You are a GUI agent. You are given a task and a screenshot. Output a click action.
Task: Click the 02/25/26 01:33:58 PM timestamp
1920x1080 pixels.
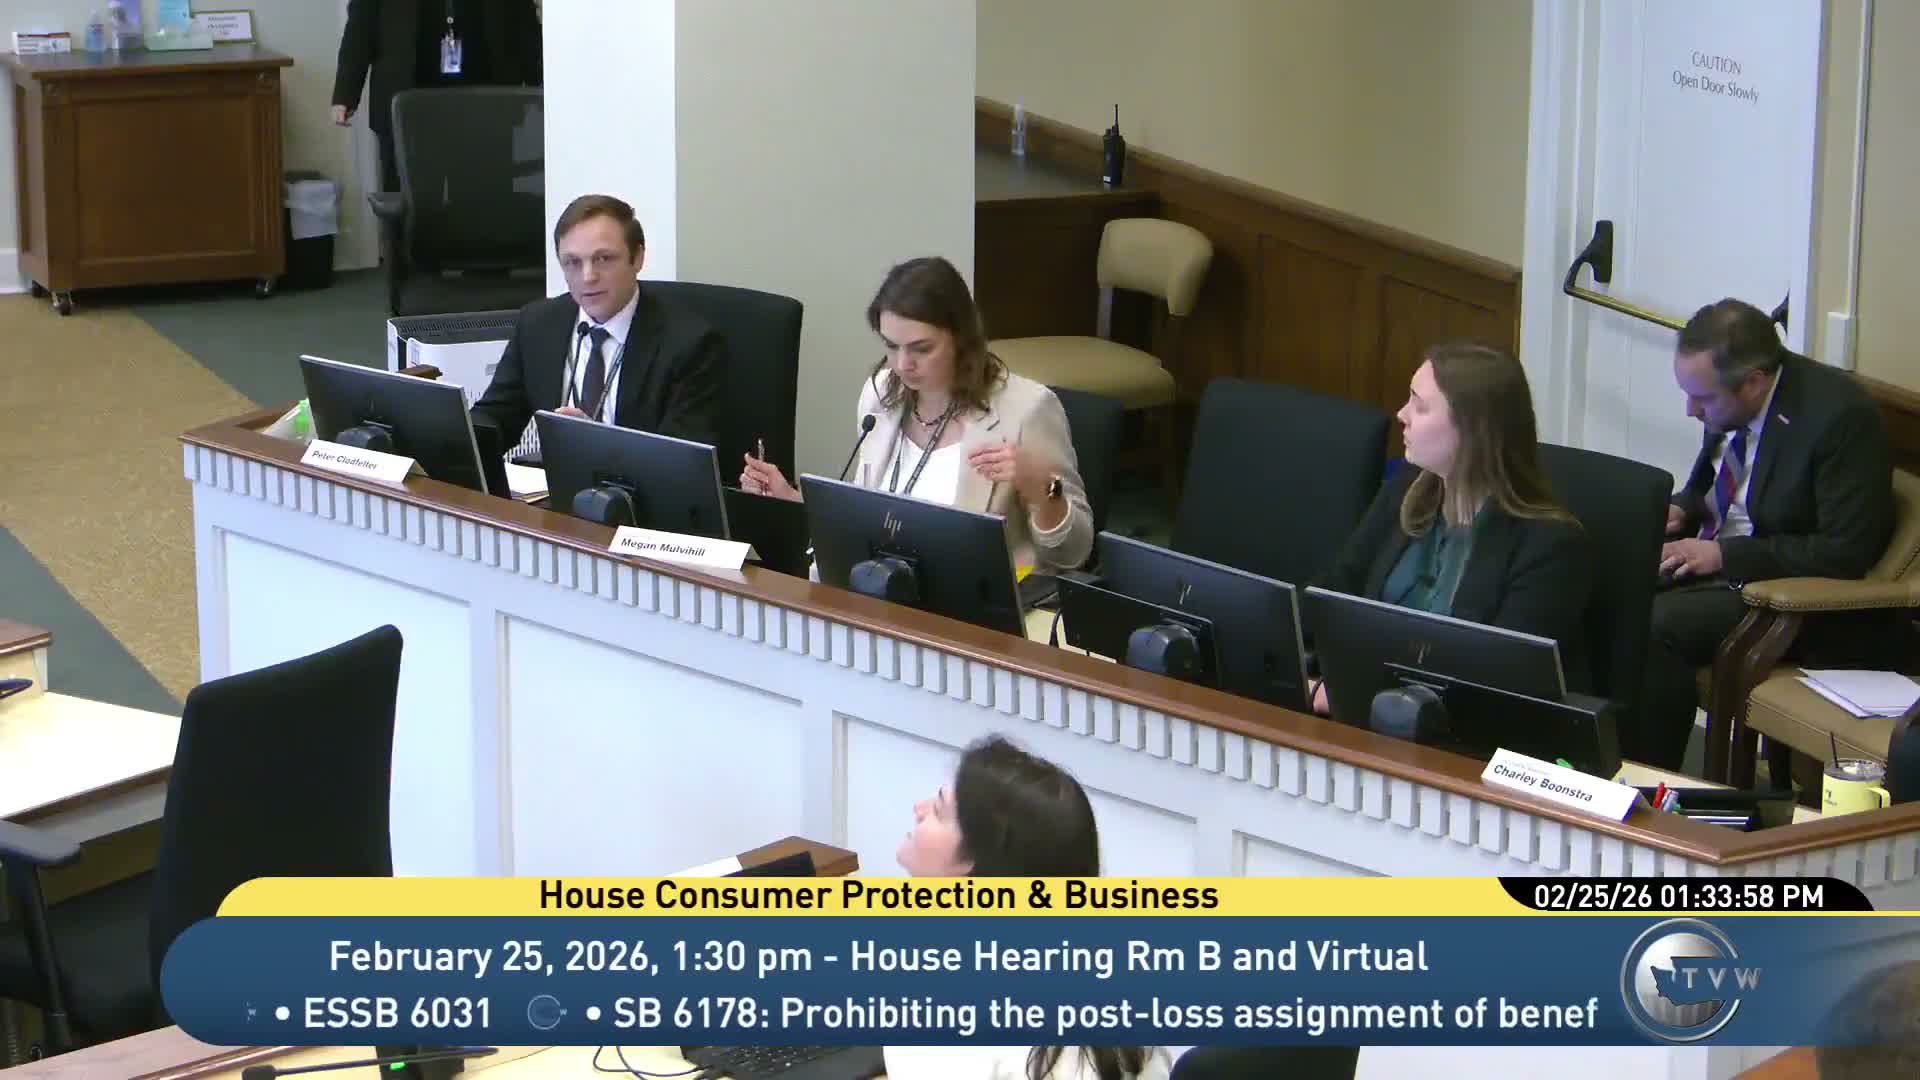click(x=1678, y=896)
